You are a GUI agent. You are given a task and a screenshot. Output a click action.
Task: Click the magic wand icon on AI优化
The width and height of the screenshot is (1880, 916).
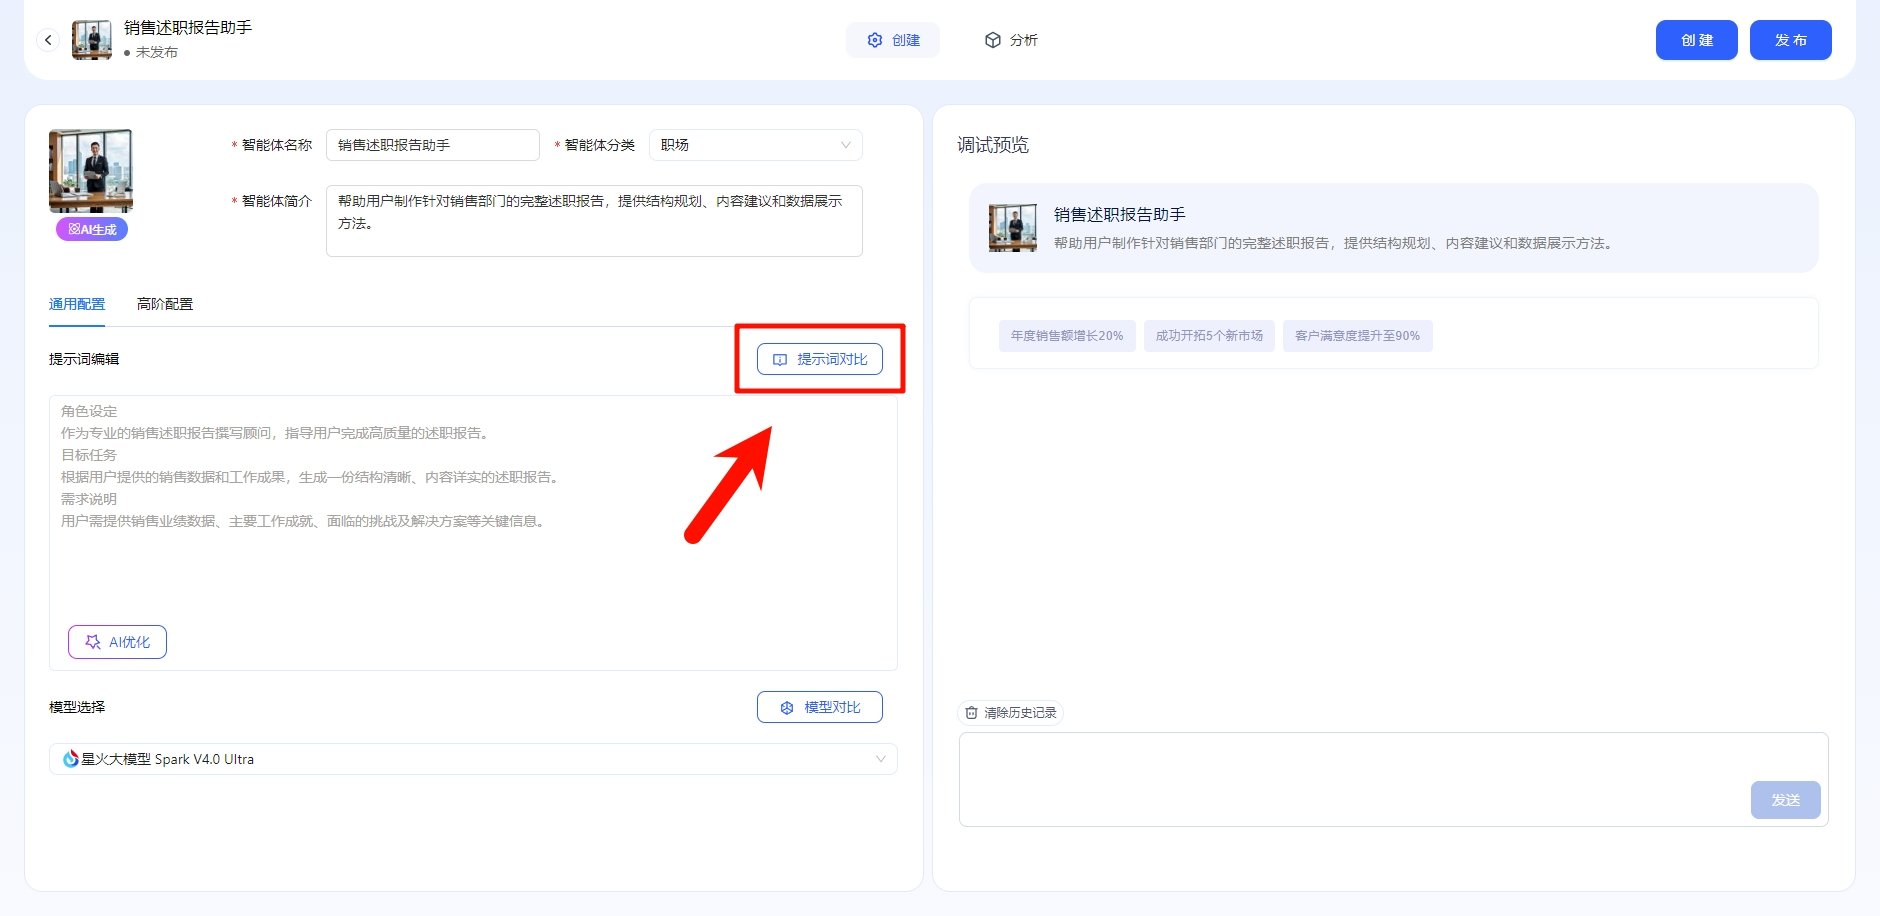(91, 641)
